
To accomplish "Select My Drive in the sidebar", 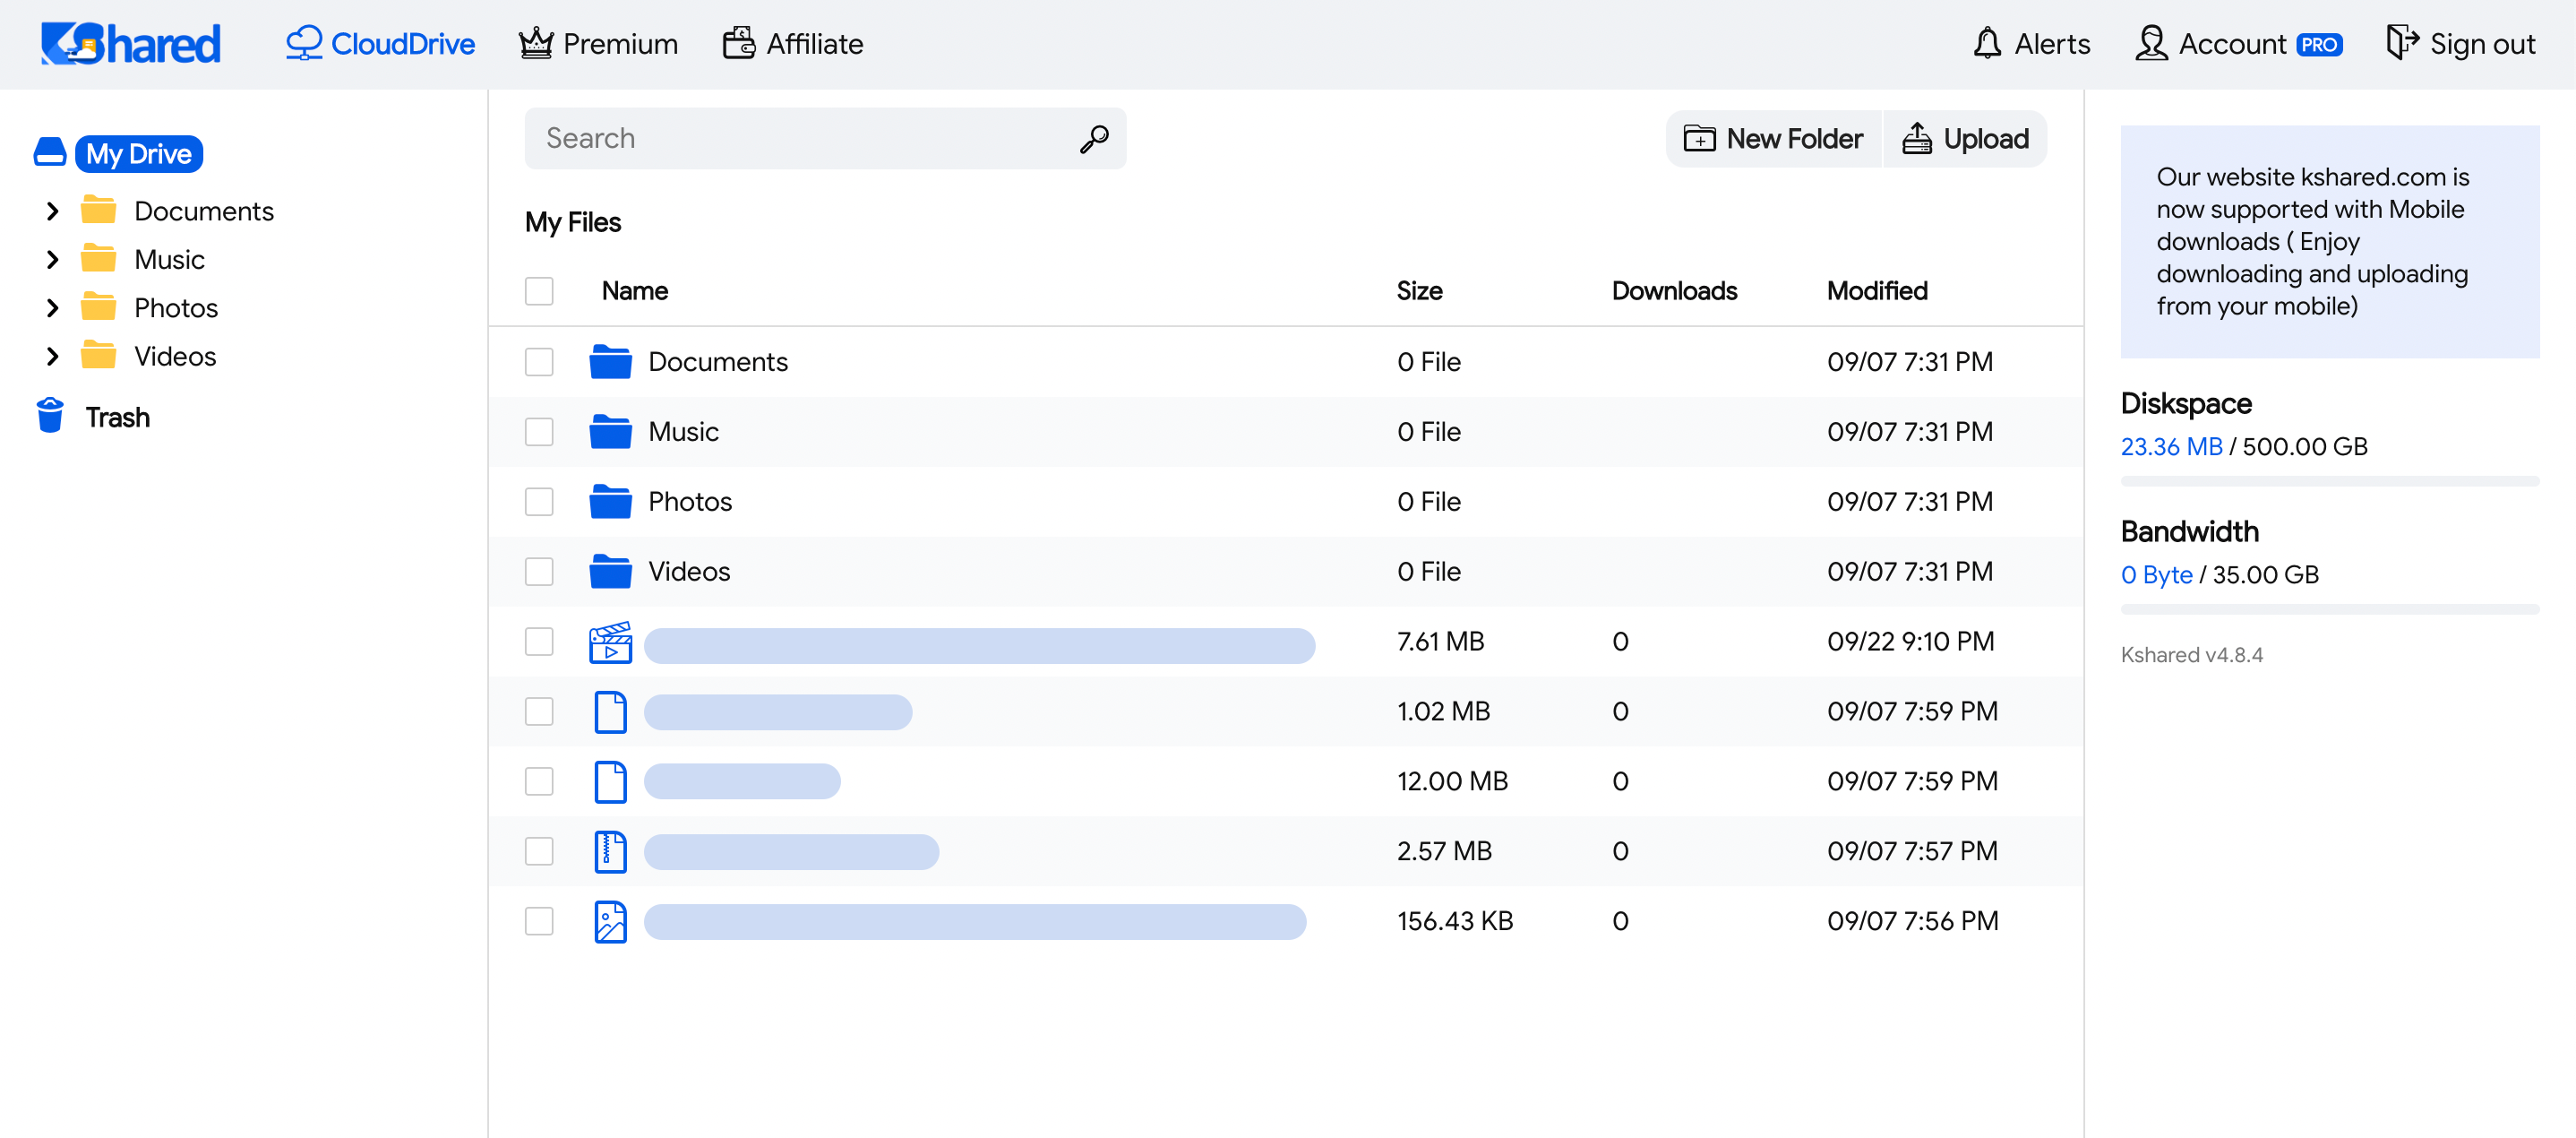I will point(138,153).
